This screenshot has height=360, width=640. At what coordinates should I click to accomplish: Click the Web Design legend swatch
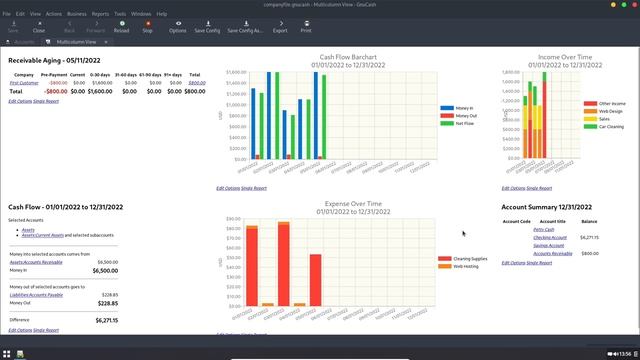point(590,111)
